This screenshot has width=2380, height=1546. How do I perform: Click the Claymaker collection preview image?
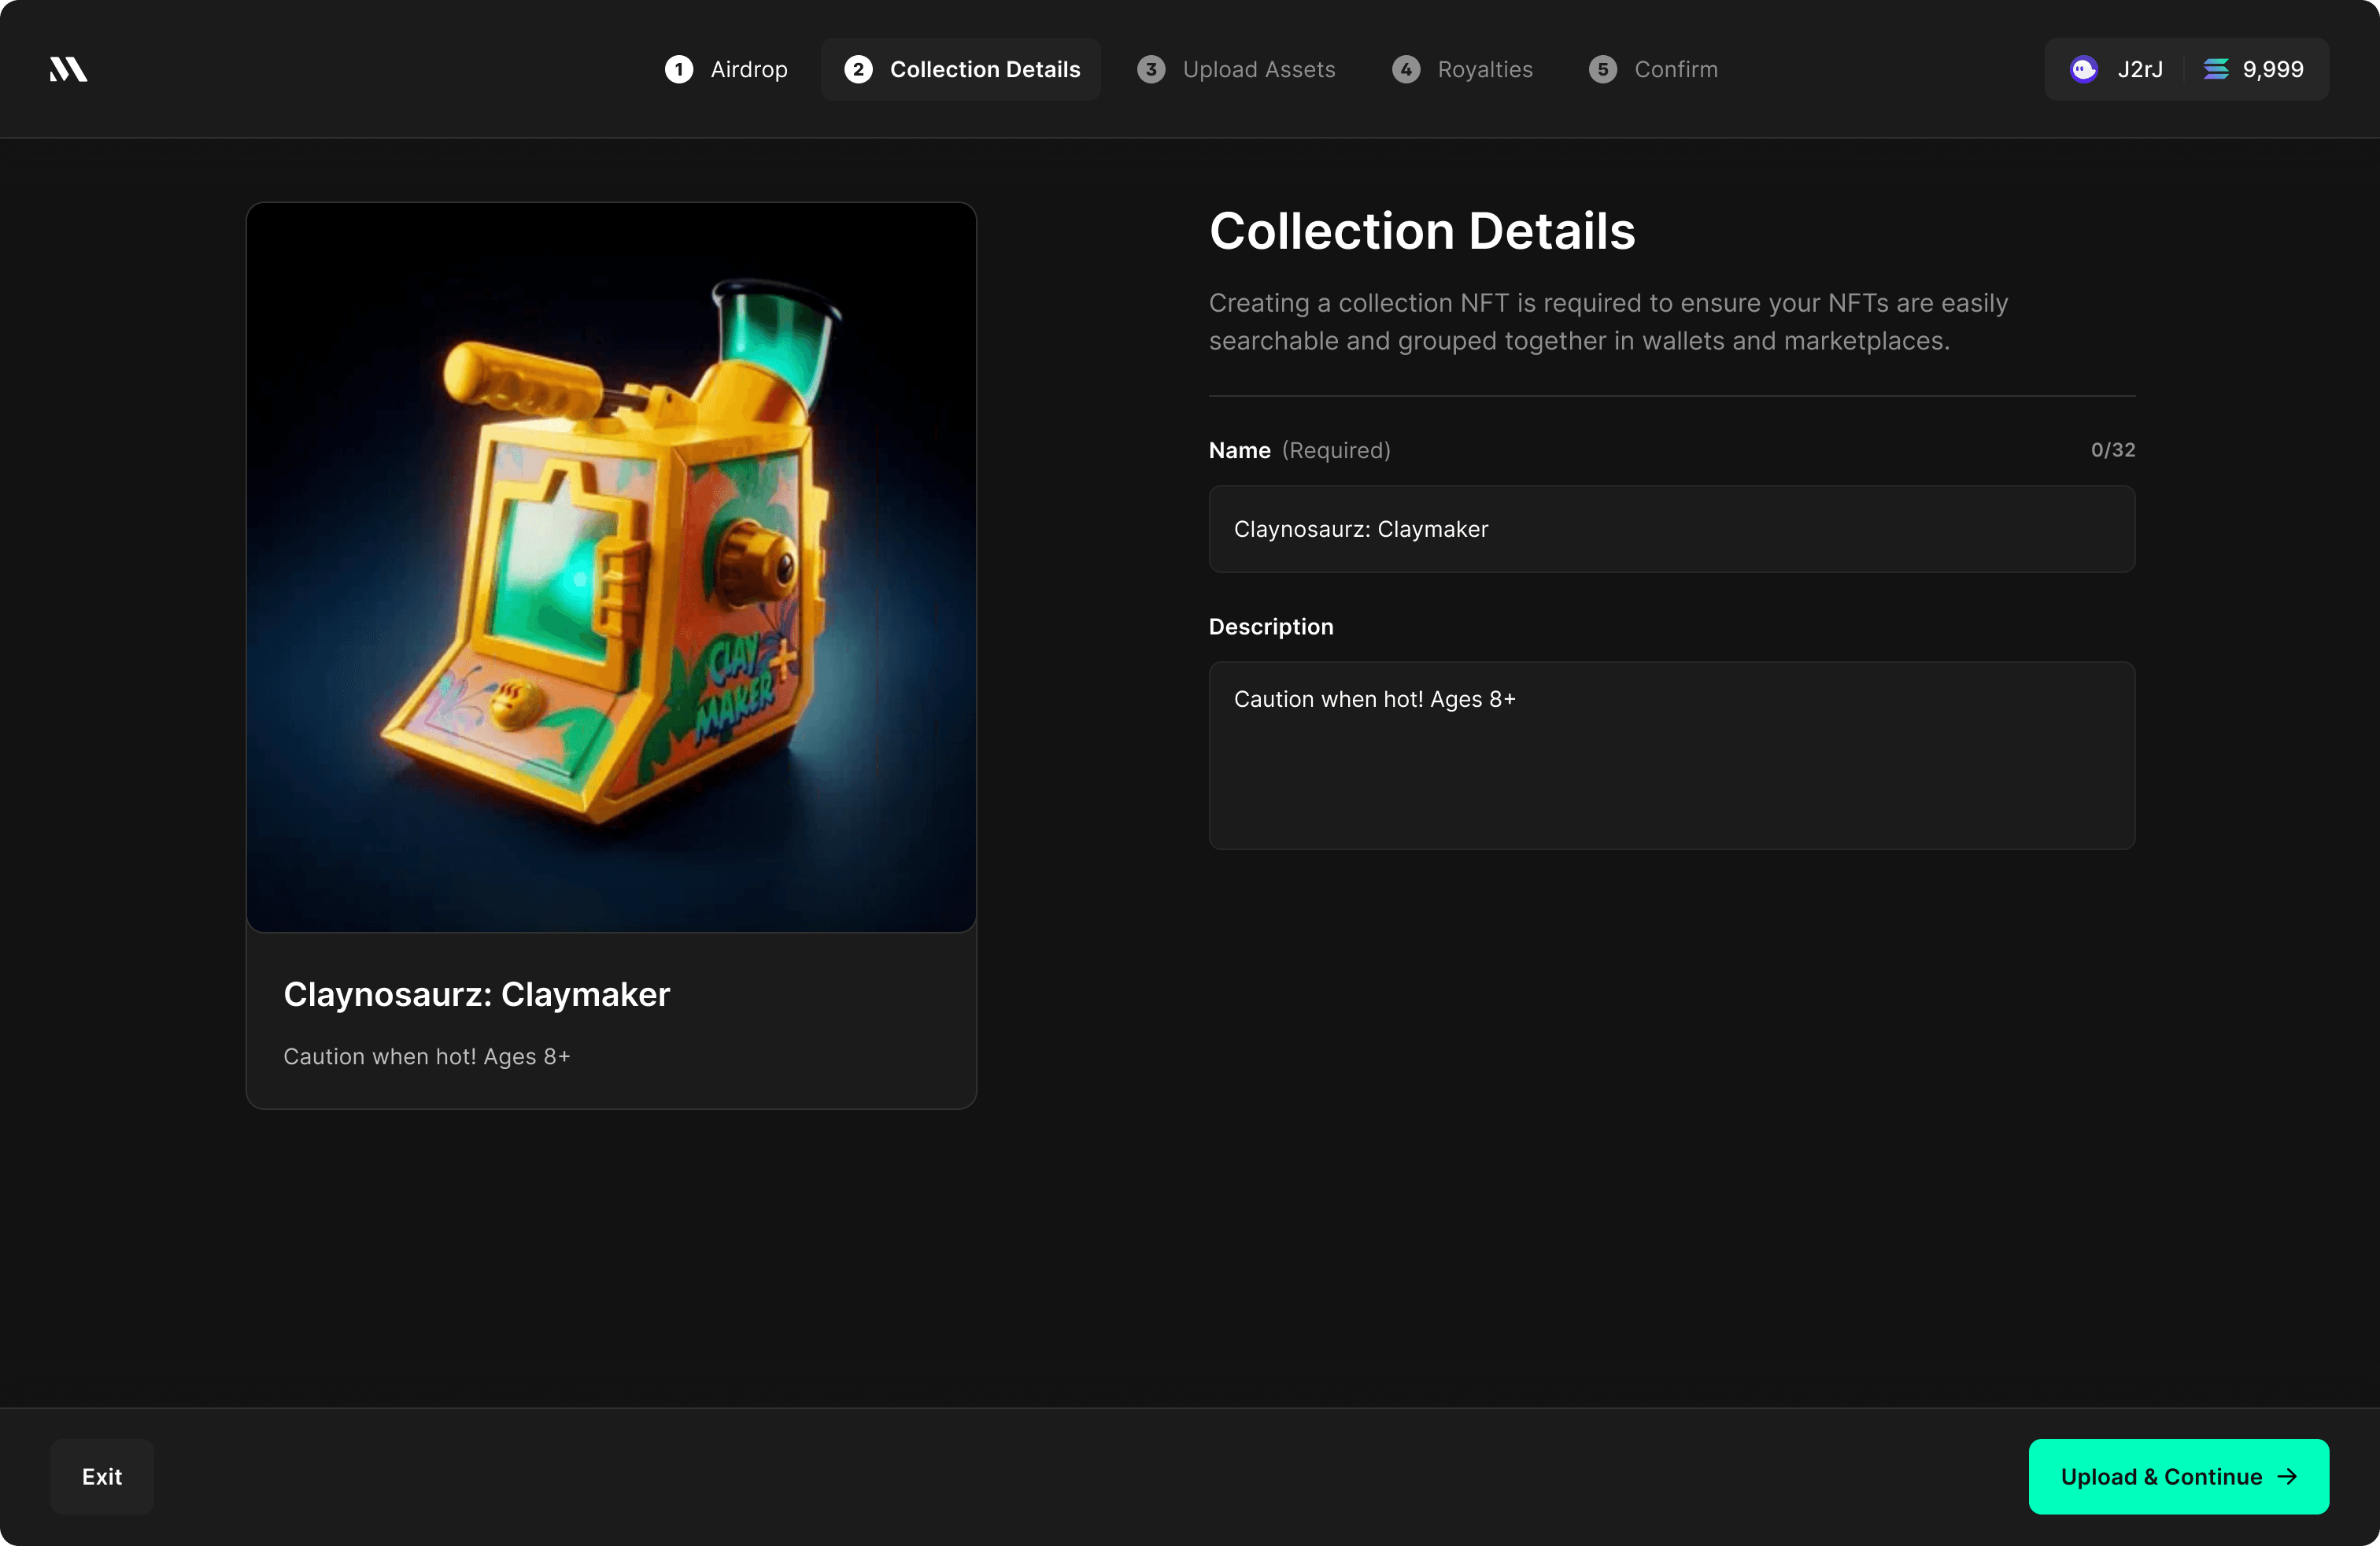611,567
